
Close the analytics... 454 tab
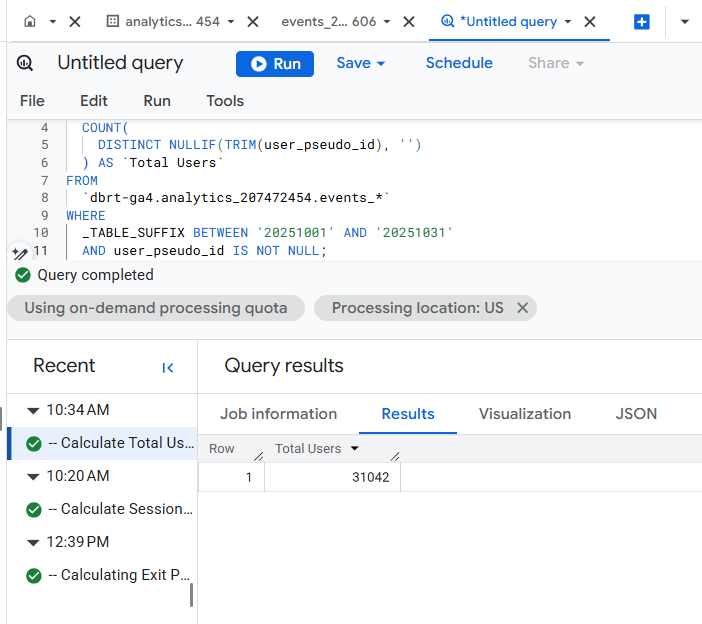pos(253,21)
